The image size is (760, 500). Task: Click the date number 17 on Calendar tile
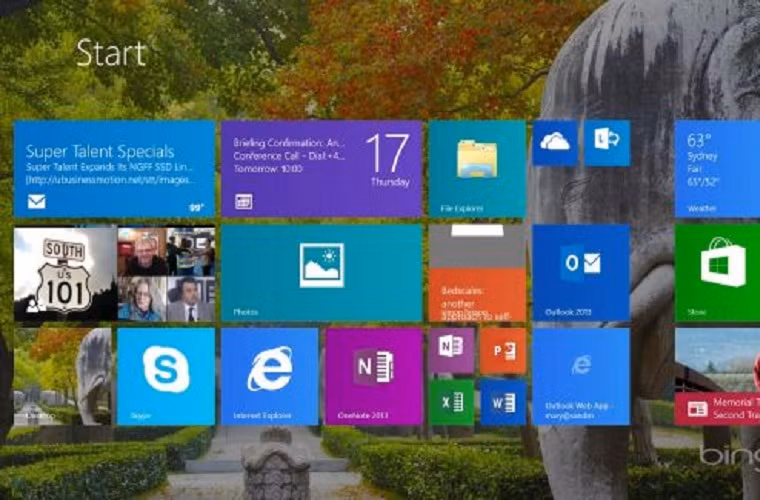point(388,154)
